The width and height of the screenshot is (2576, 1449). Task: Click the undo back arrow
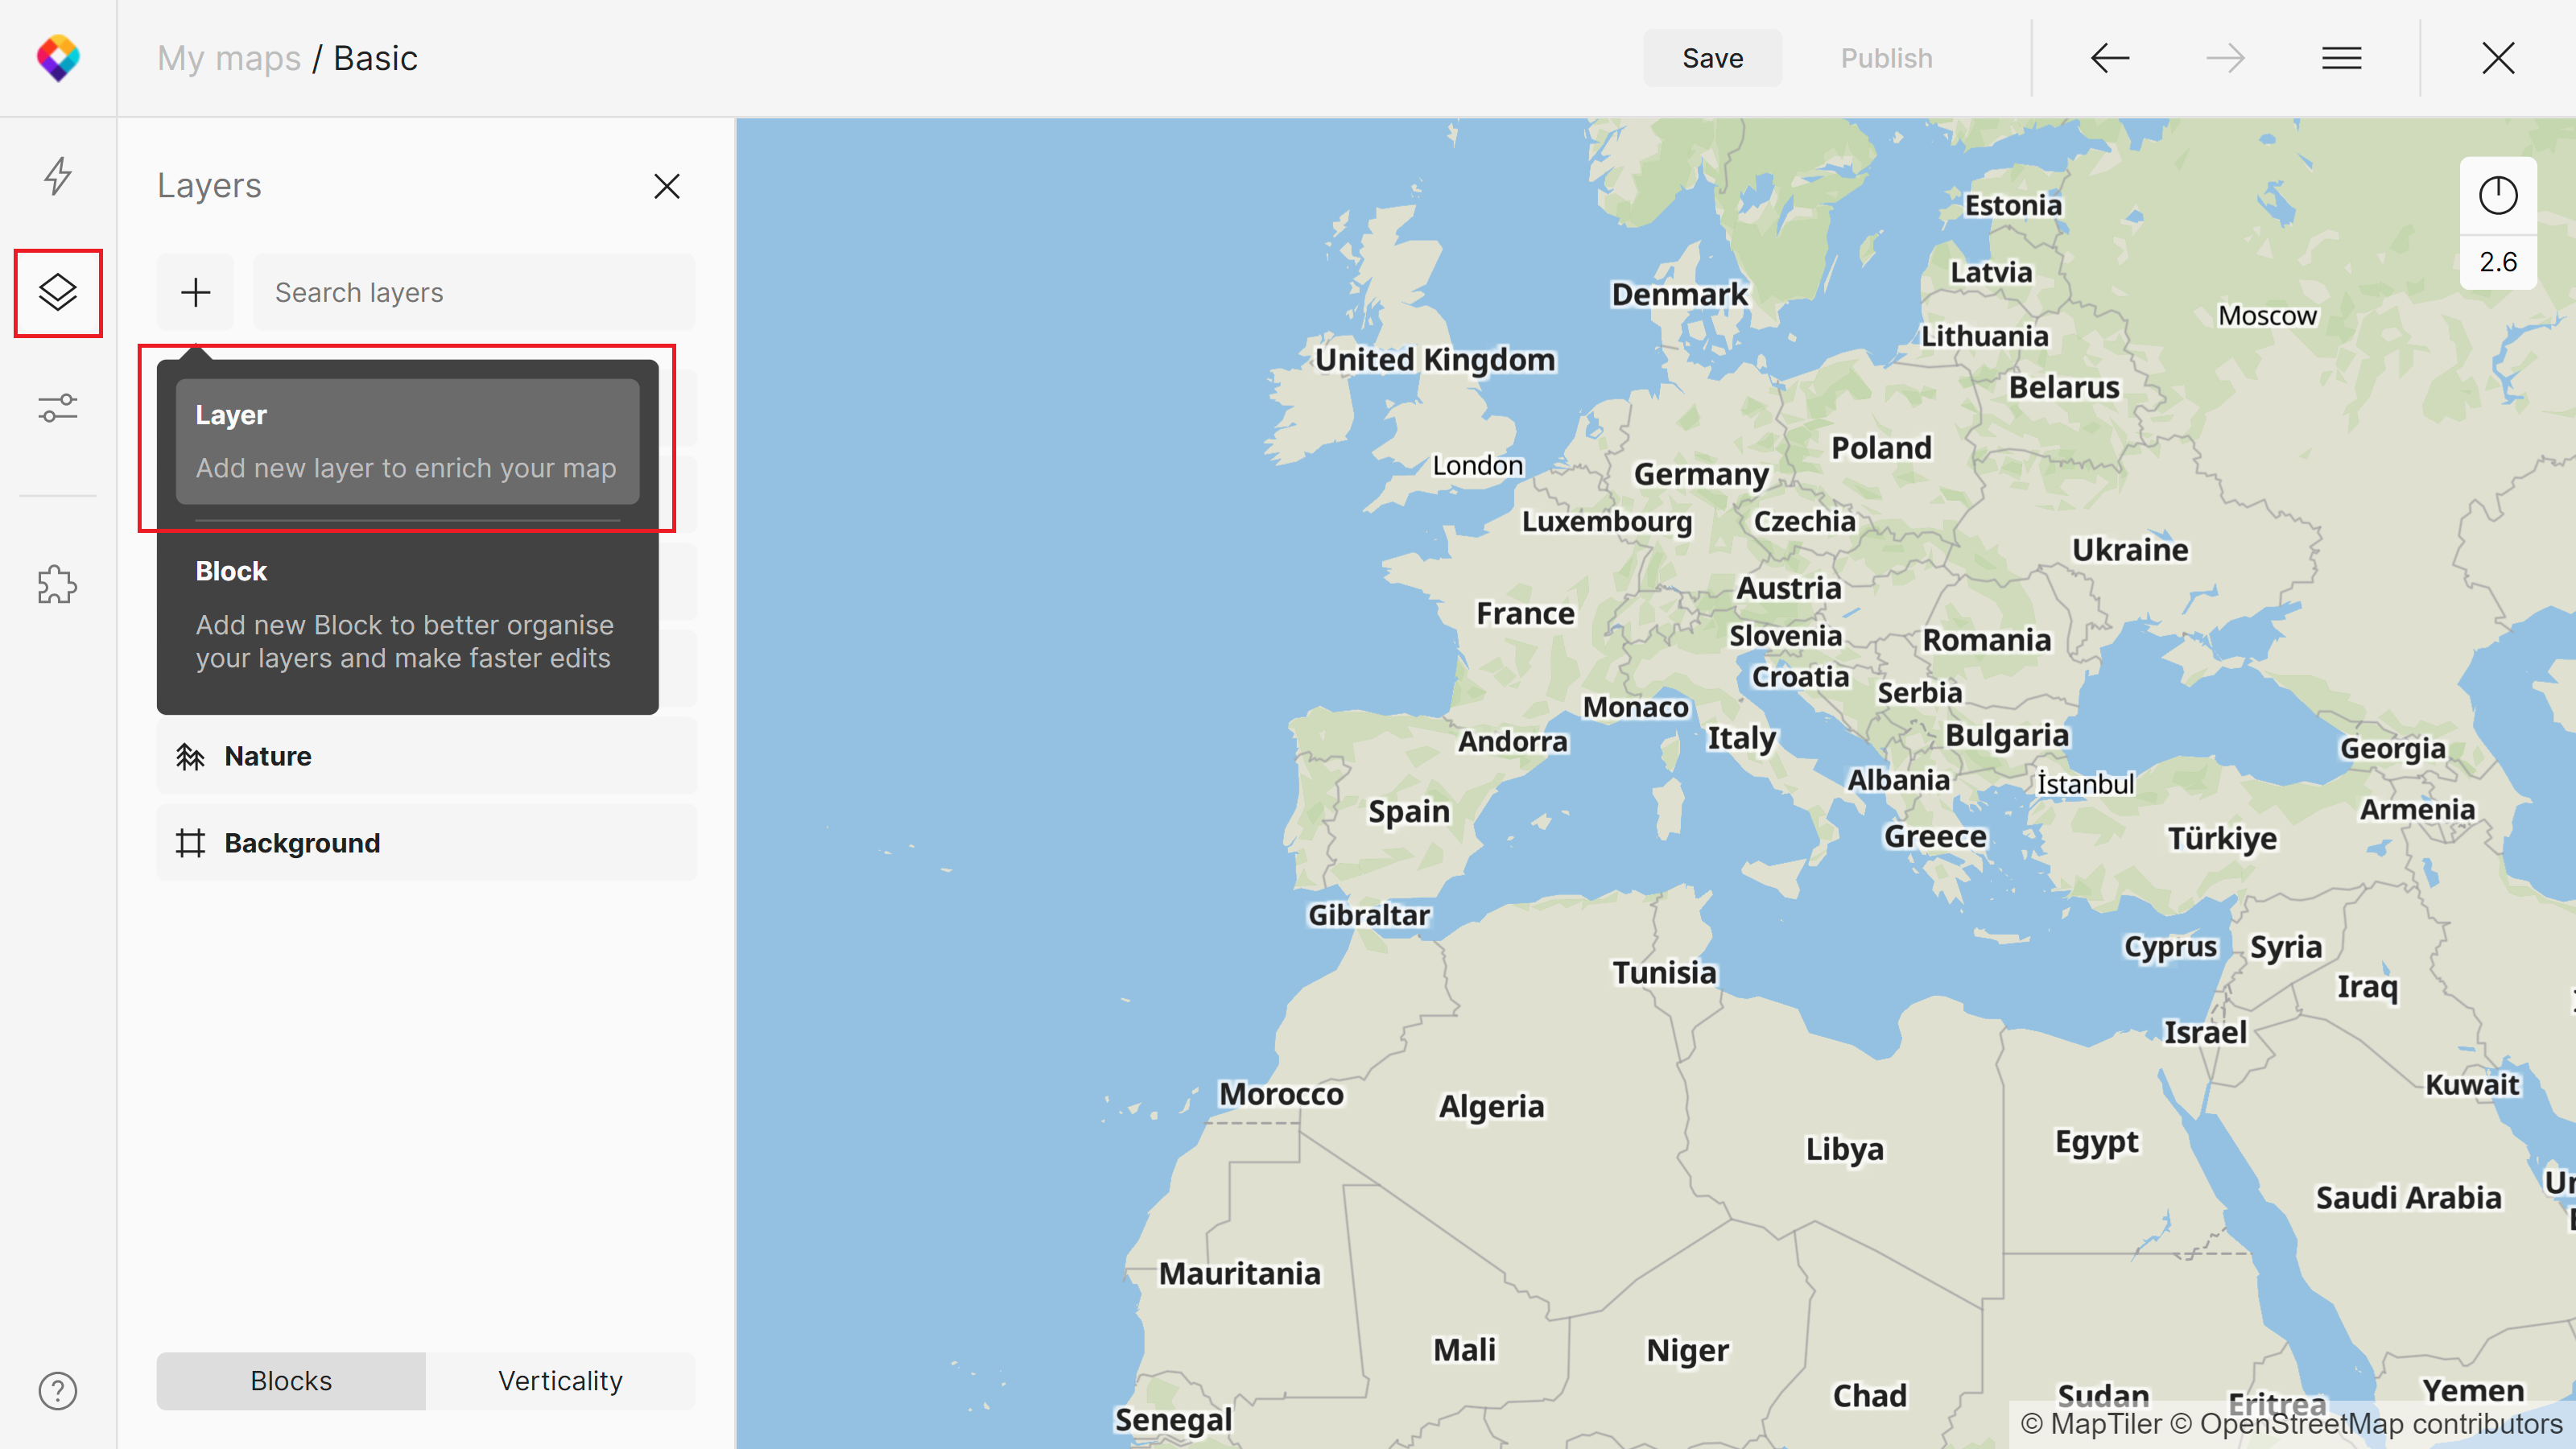[2110, 58]
